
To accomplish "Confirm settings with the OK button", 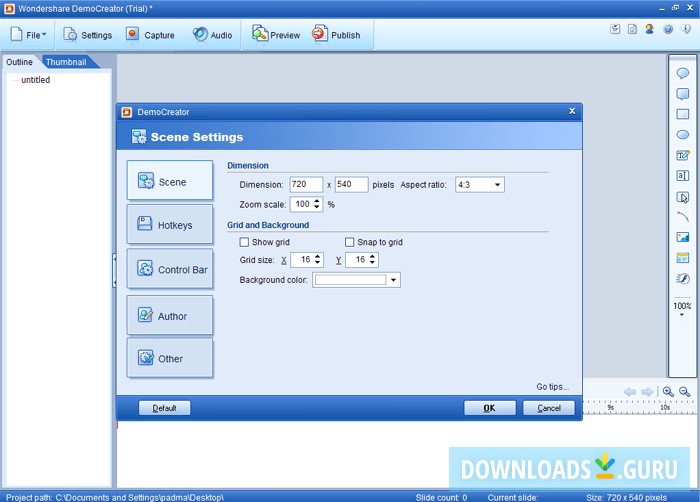I will (x=490, y=408).
